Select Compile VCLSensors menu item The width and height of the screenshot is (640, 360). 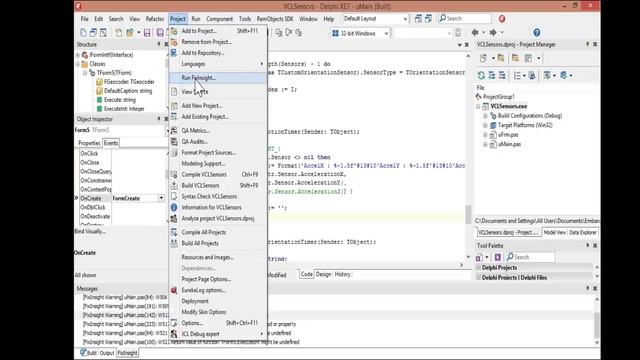coord(218,174)
